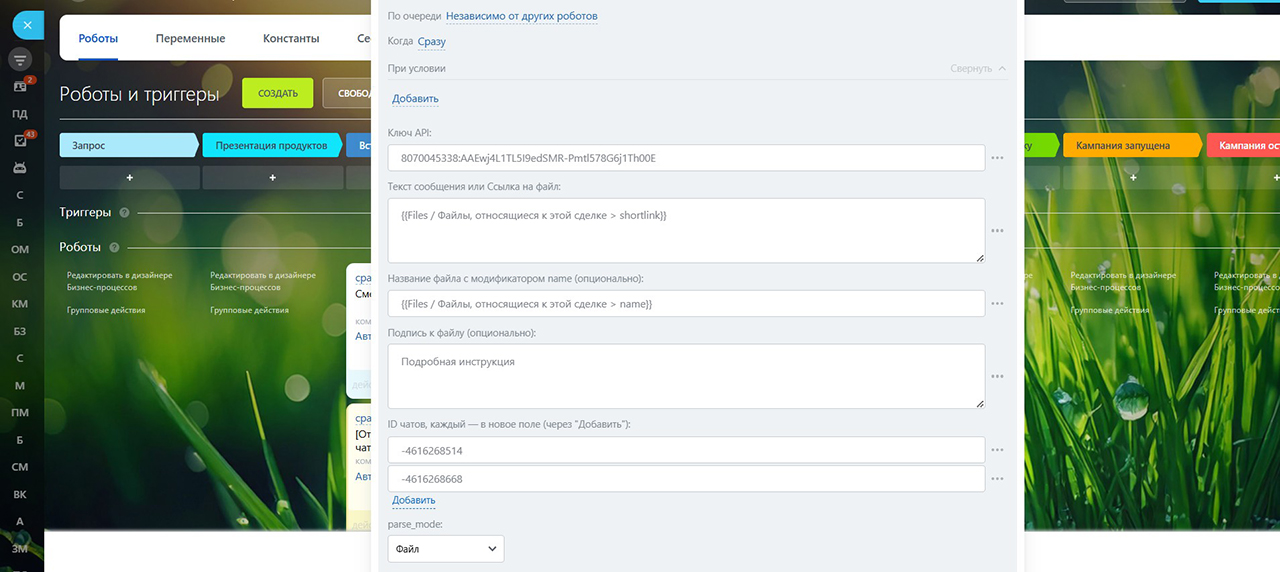Open menu dots next to the message text field

coord(997,231)
